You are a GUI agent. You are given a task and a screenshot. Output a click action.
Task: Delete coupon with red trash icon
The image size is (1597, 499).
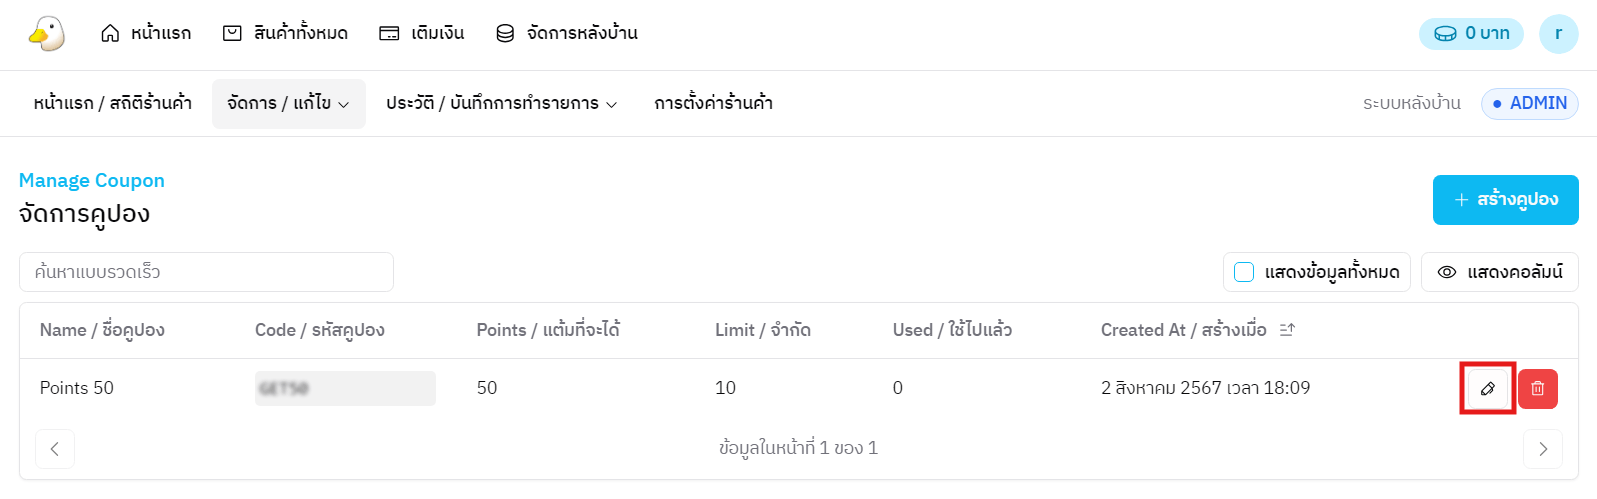tap(1538, 388)
